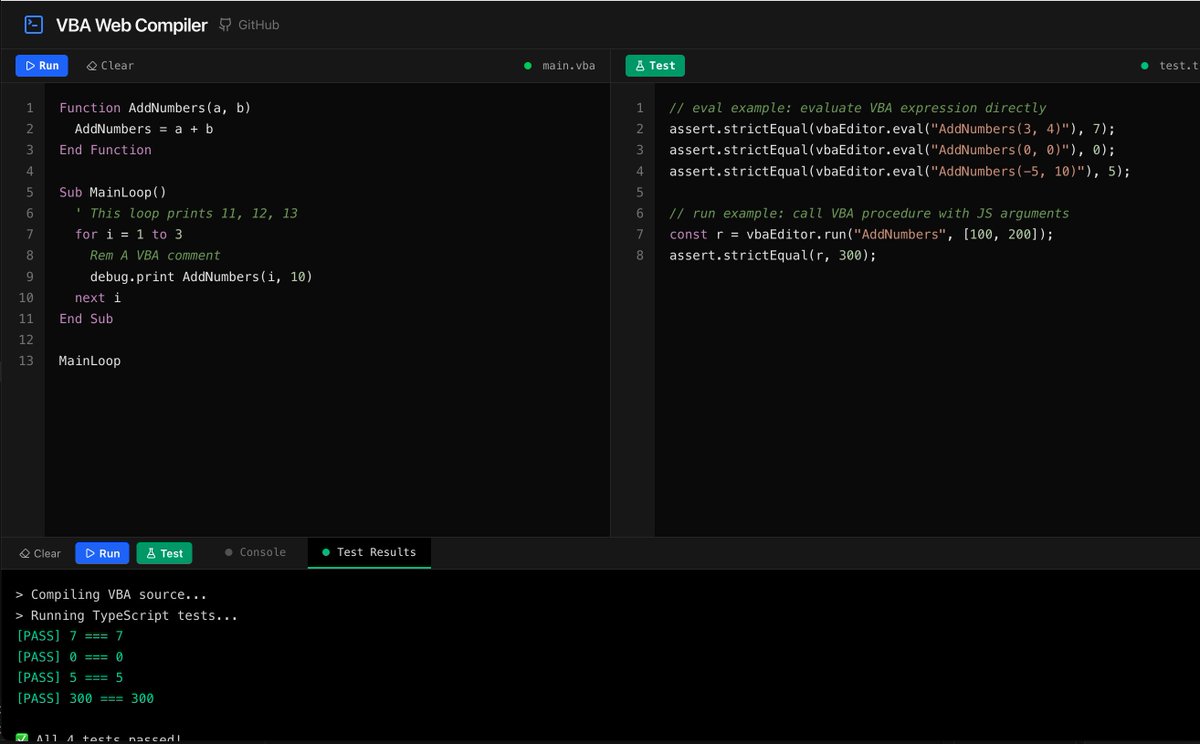The width and height of the screenshot is (1200, 744).
Task: Click the VBA Web Compiler title
Action: tap(131, 25)
